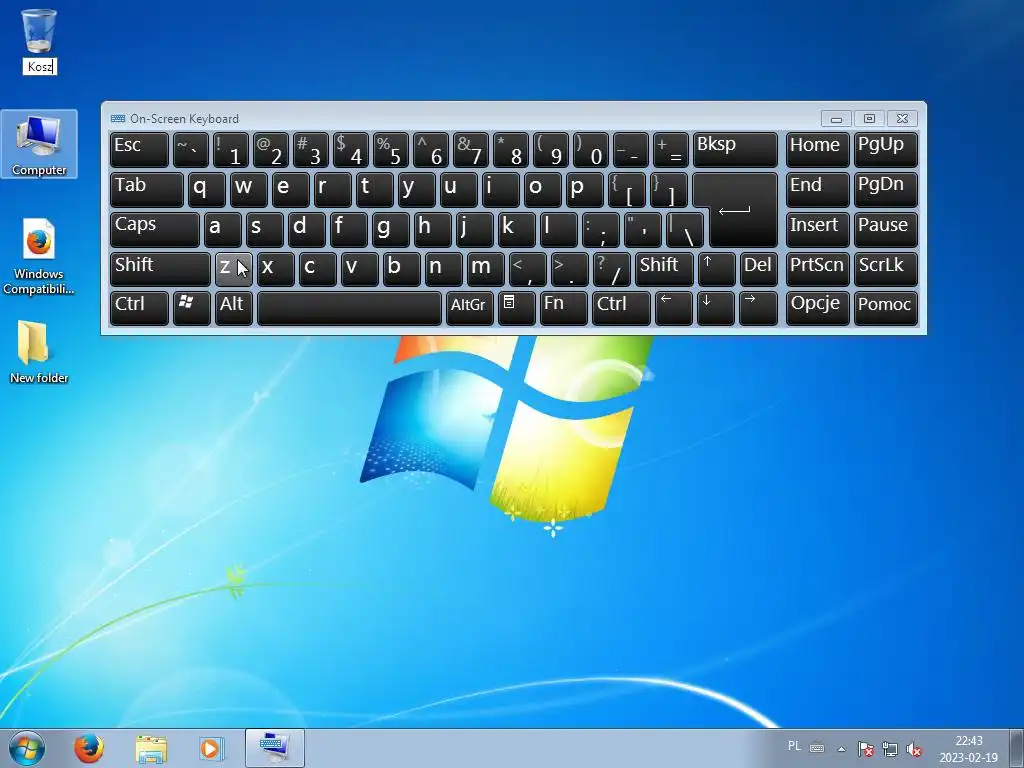Click the keyboard icon in the system tray
The image size is (1024, 768).
[x=816, y=748]
